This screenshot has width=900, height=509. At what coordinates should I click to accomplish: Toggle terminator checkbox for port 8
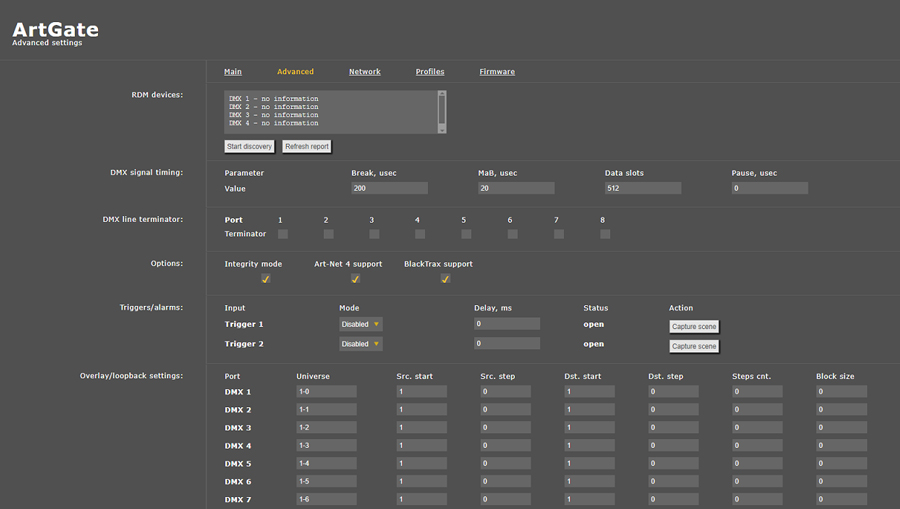(x=605, y=234)
